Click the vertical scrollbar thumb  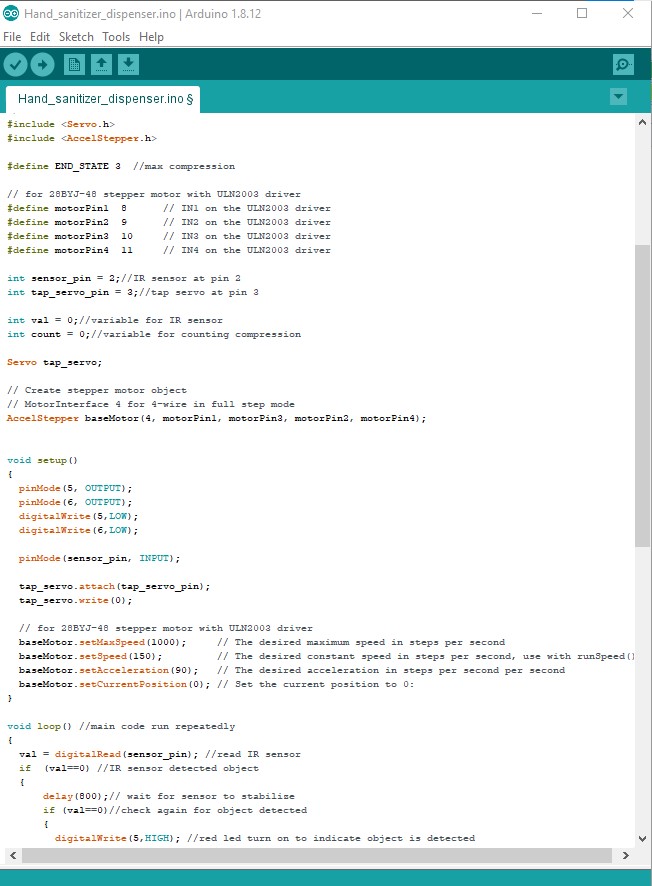pos(642,396)
